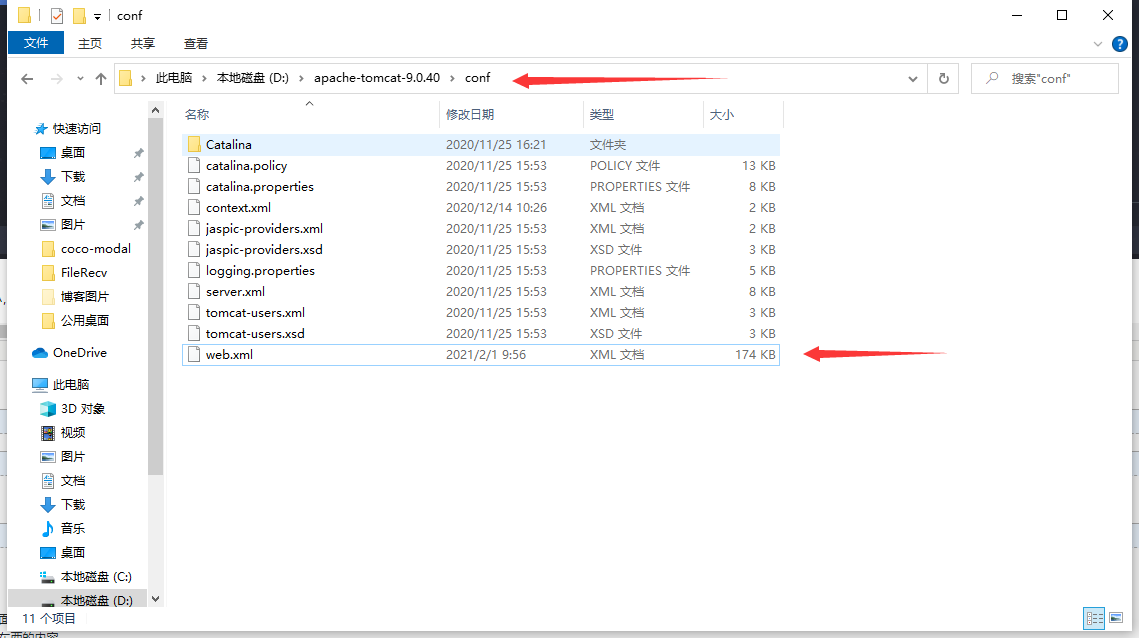The height and width of the screenshot is (638, 1139).
Task: Expand apache-tomcat-9.0.40 breadcrumb chevron
Action: pyautogui.click(x=453, y=78)
